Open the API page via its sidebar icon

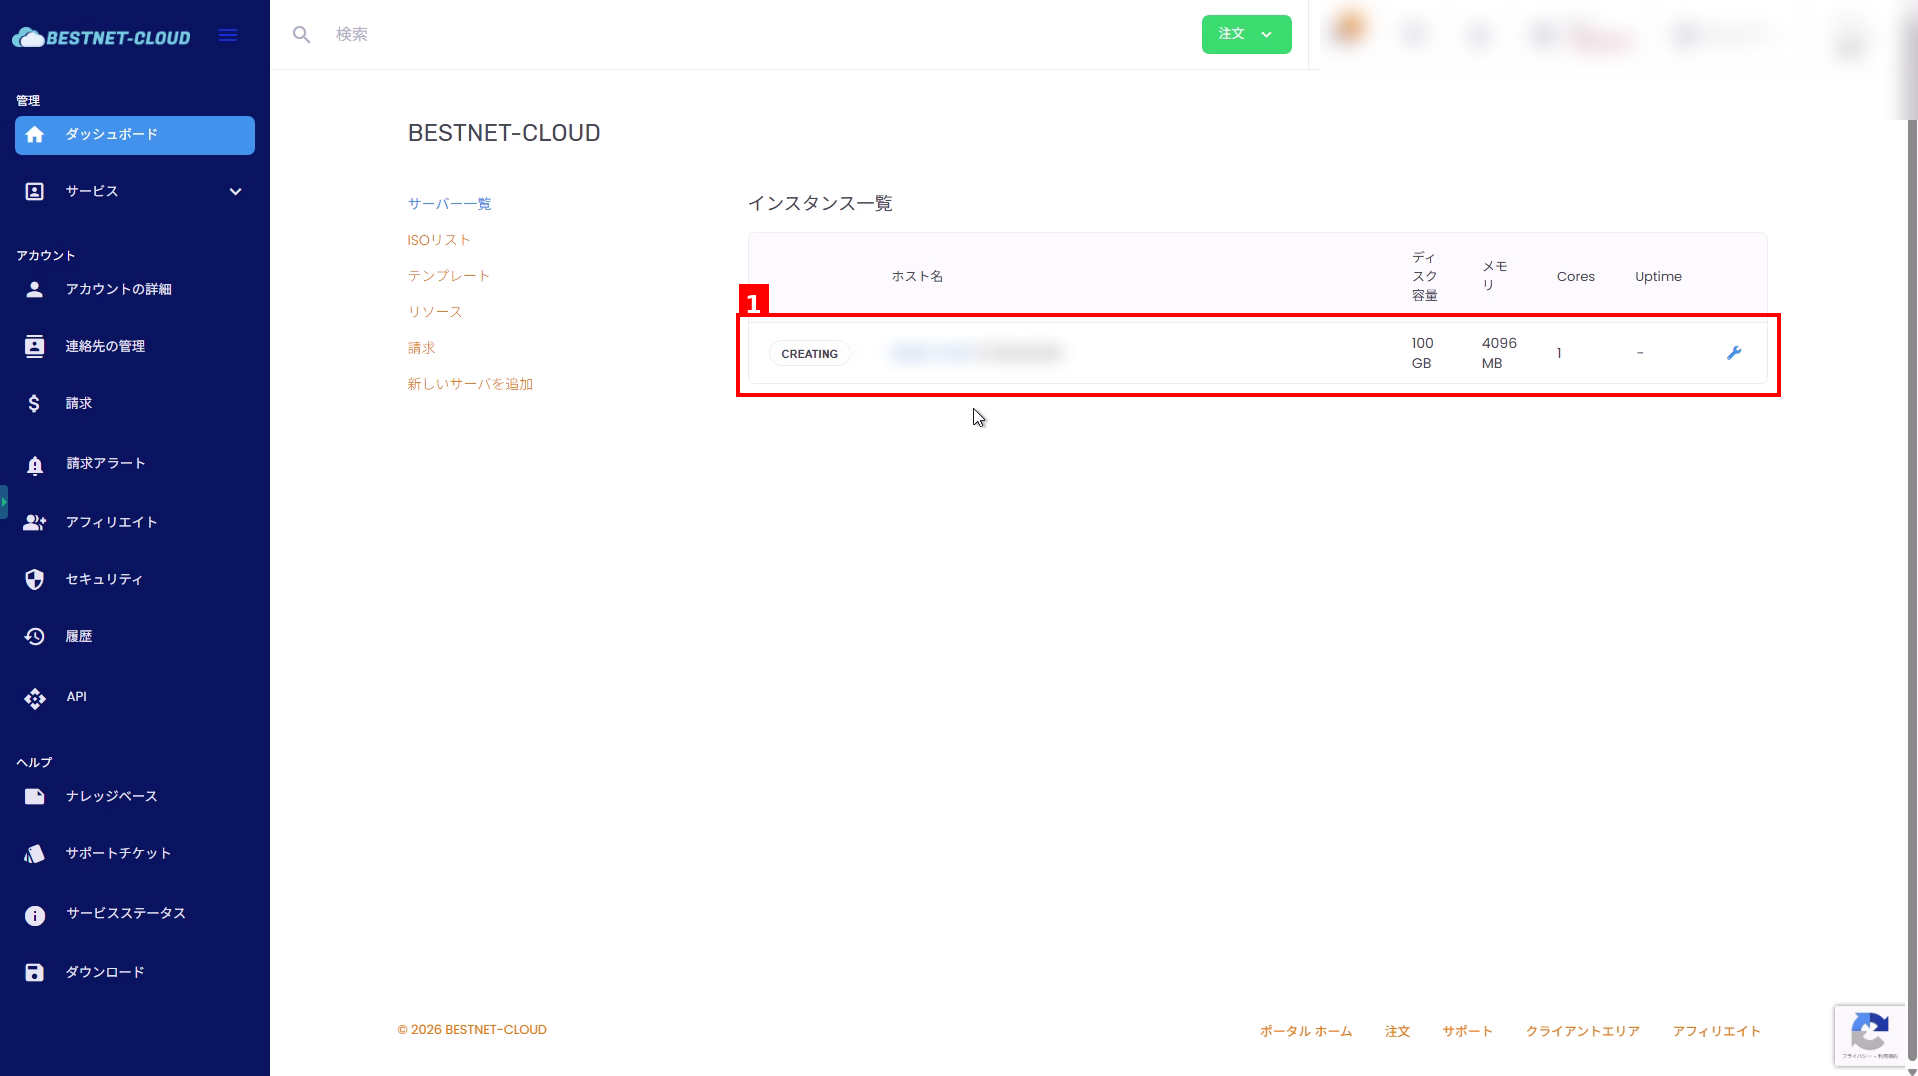coord(35,698)
